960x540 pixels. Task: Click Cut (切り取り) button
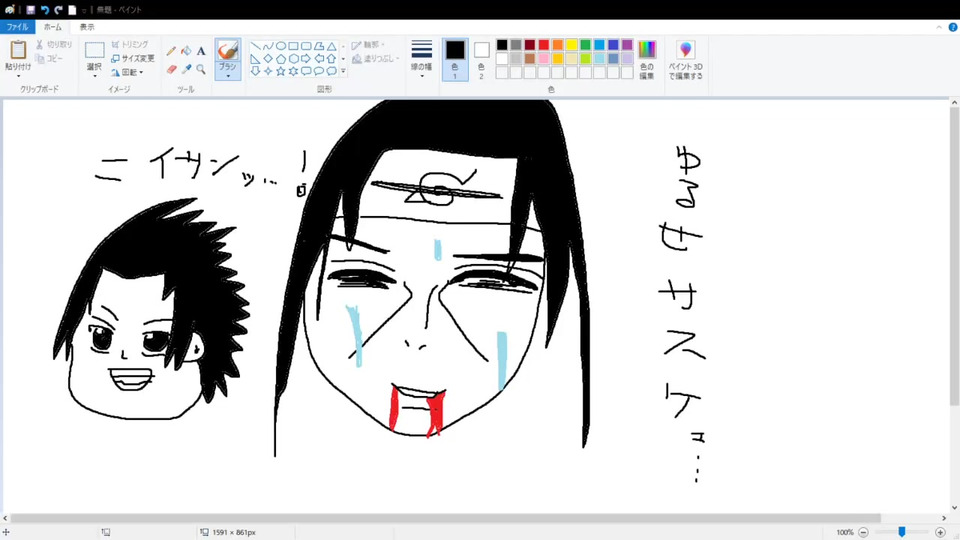click(54, 45)
